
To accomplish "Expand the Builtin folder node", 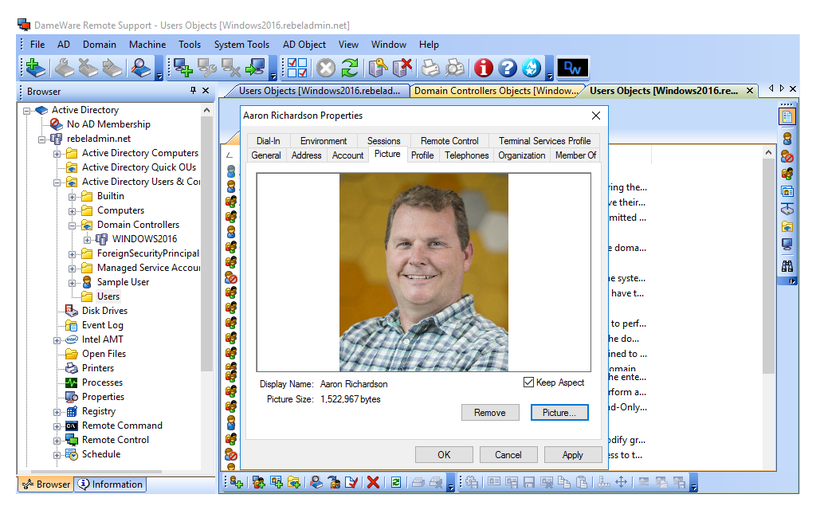I will [72, 197].
